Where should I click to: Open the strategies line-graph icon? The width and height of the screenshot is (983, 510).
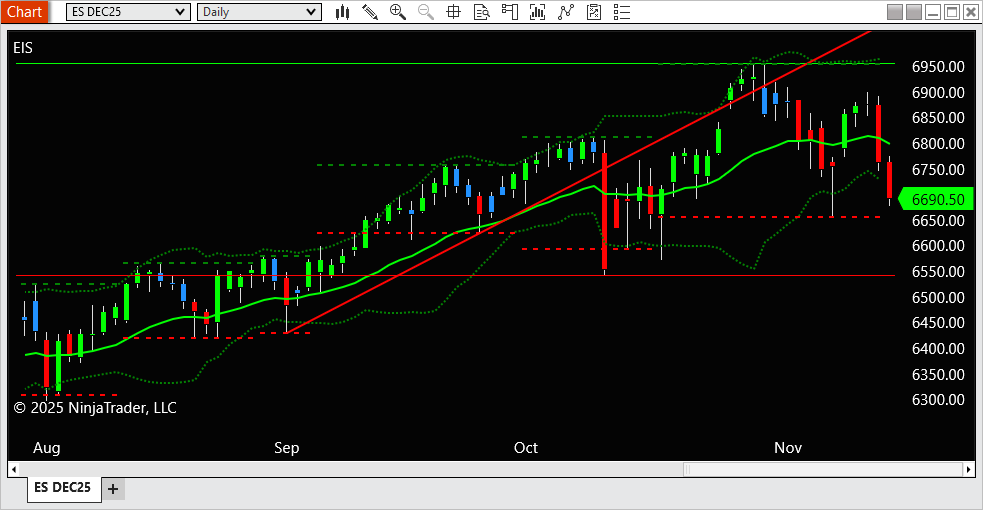click(x=566, y=12)
